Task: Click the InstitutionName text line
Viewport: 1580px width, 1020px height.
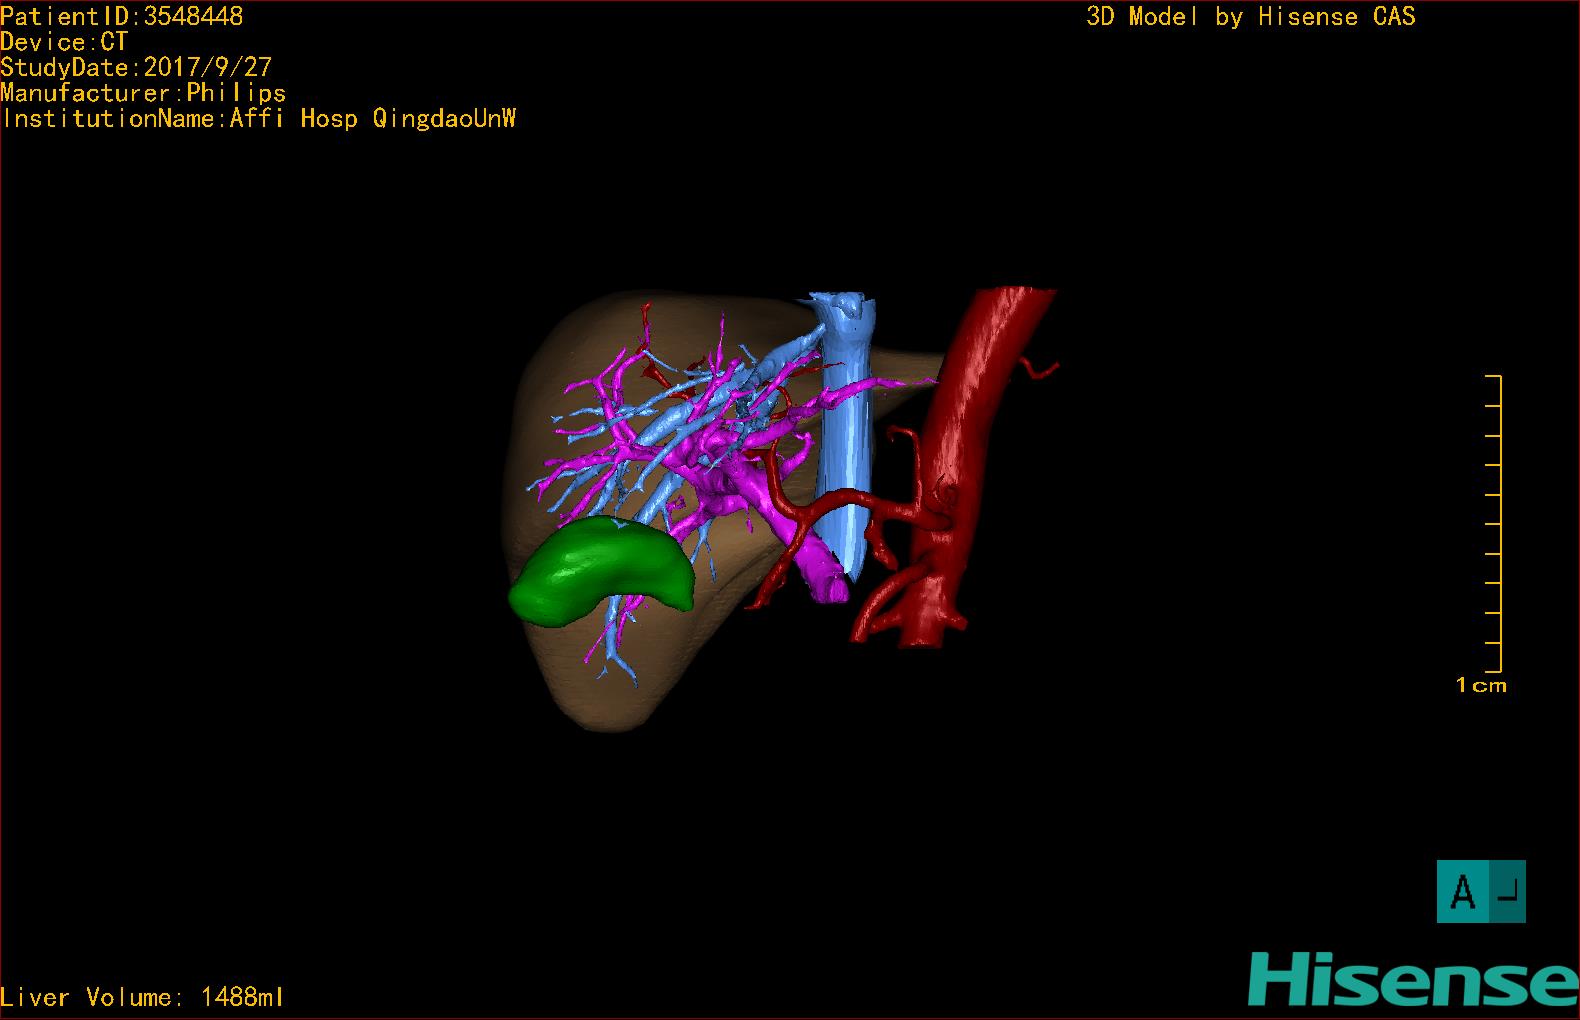Action: point(258,119)
